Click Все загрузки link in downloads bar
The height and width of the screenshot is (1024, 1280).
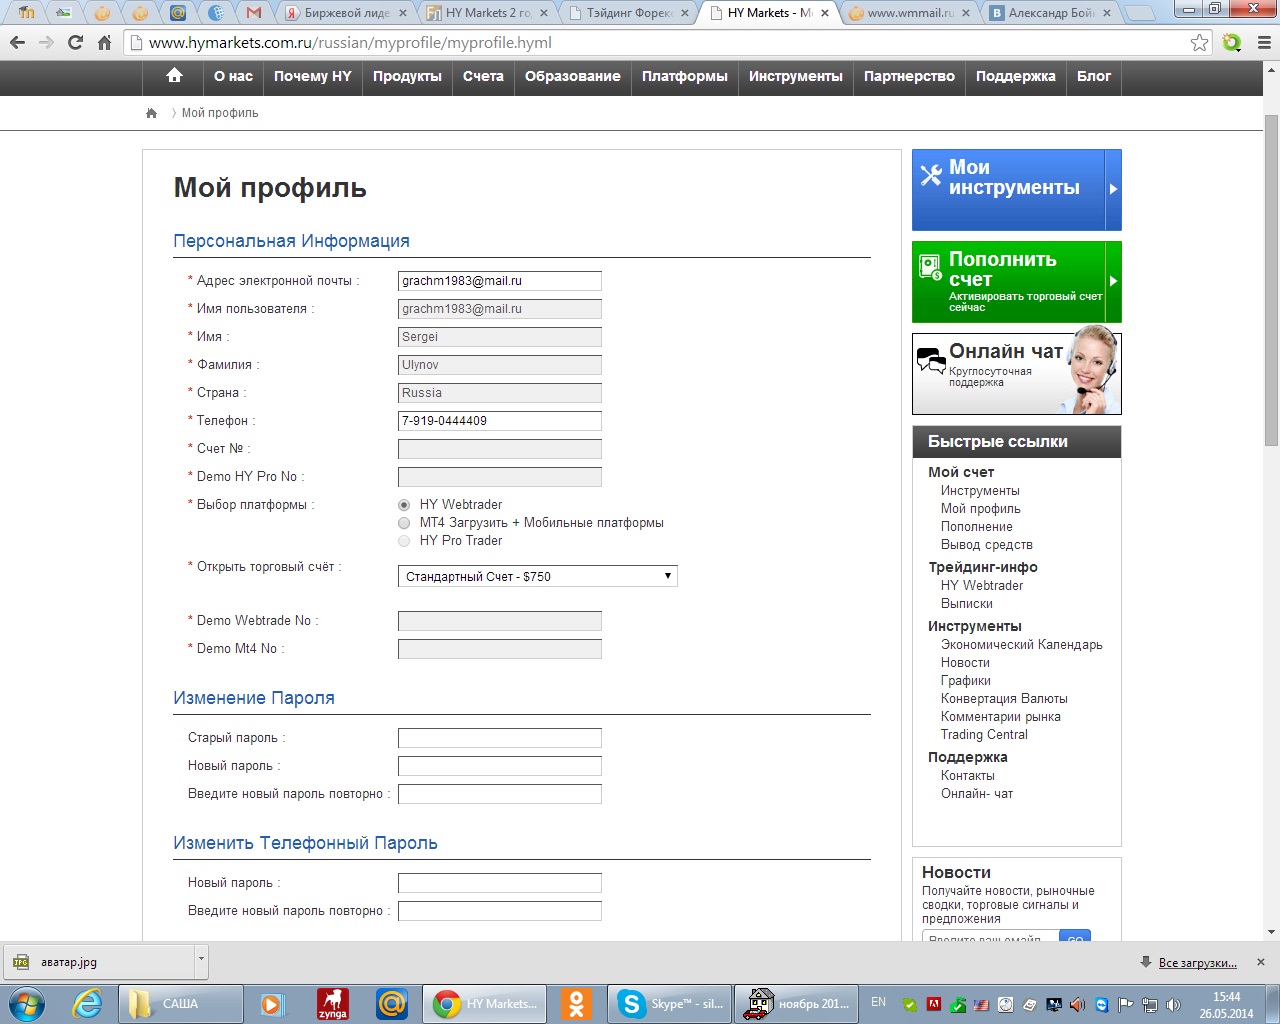click(x=1197, y=963)
